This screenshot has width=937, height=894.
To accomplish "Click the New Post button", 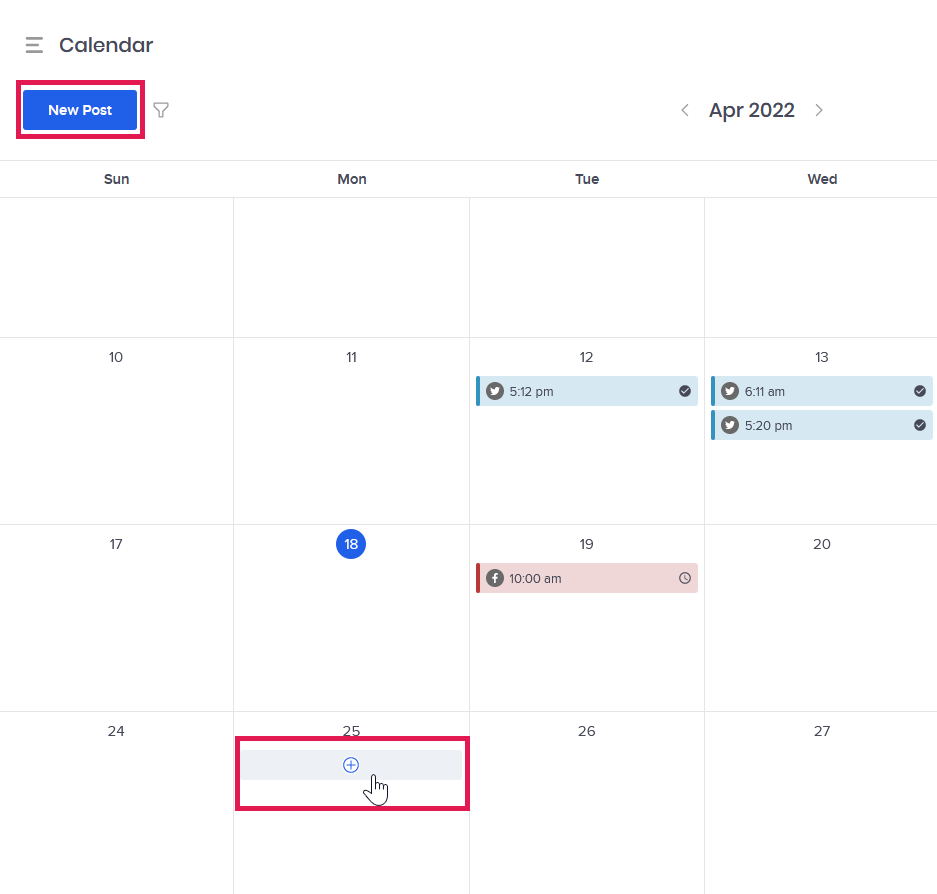I will (x=80, y=110).
